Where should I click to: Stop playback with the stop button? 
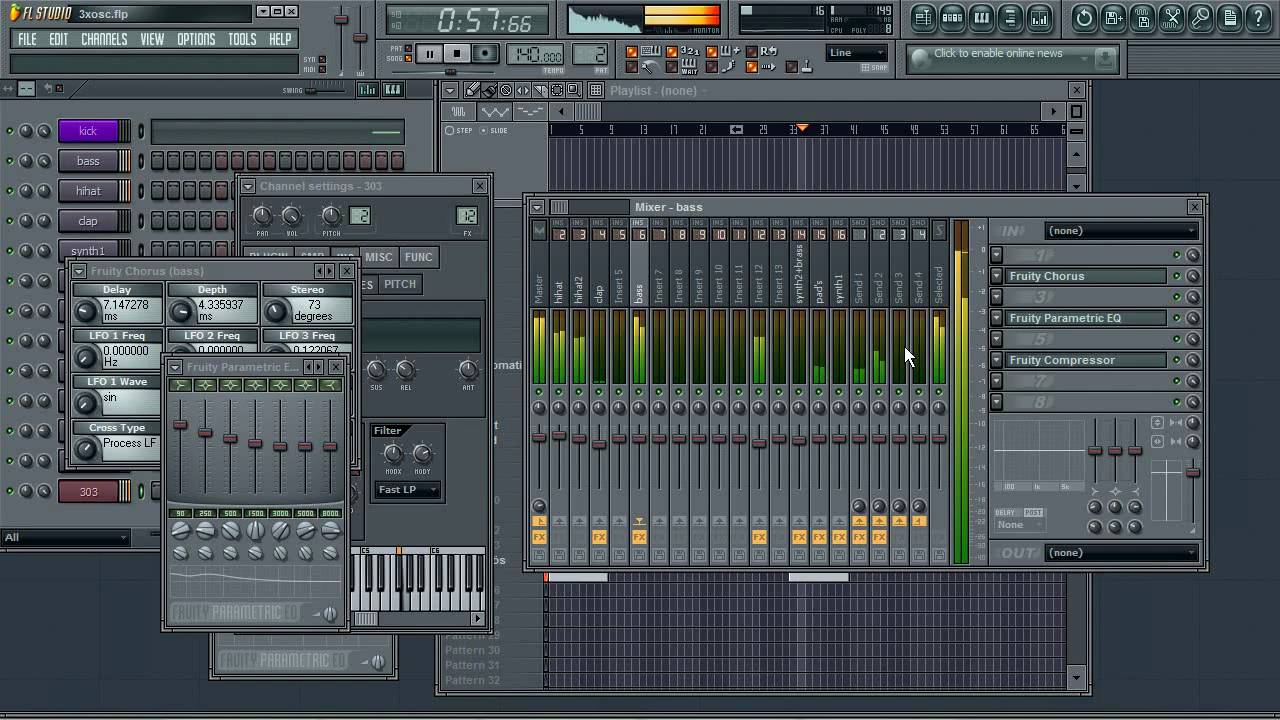(457, 54)
